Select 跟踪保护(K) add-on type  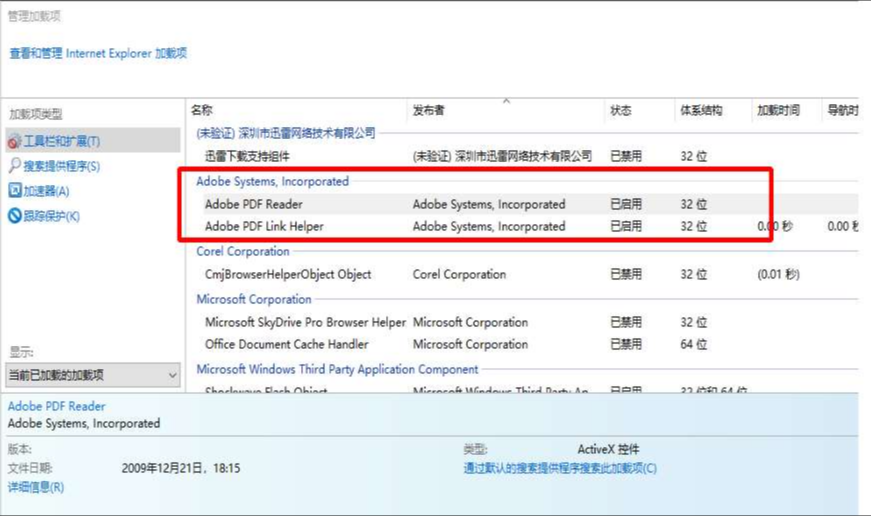(x=52, y=216)
